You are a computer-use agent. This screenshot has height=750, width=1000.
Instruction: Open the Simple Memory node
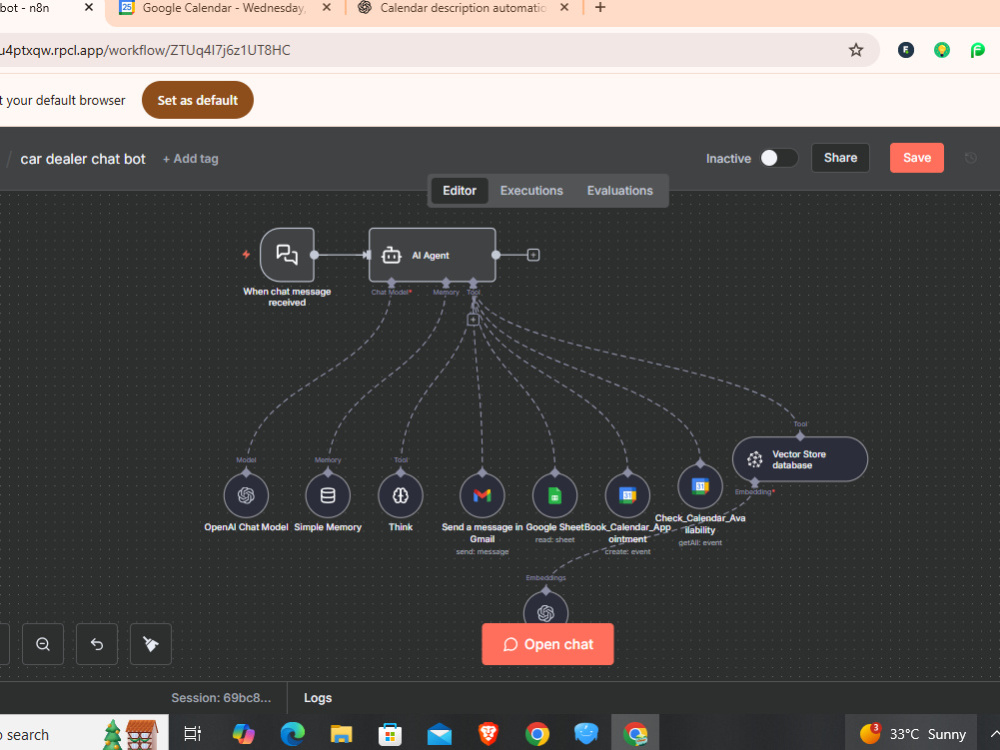click(328, 496)
